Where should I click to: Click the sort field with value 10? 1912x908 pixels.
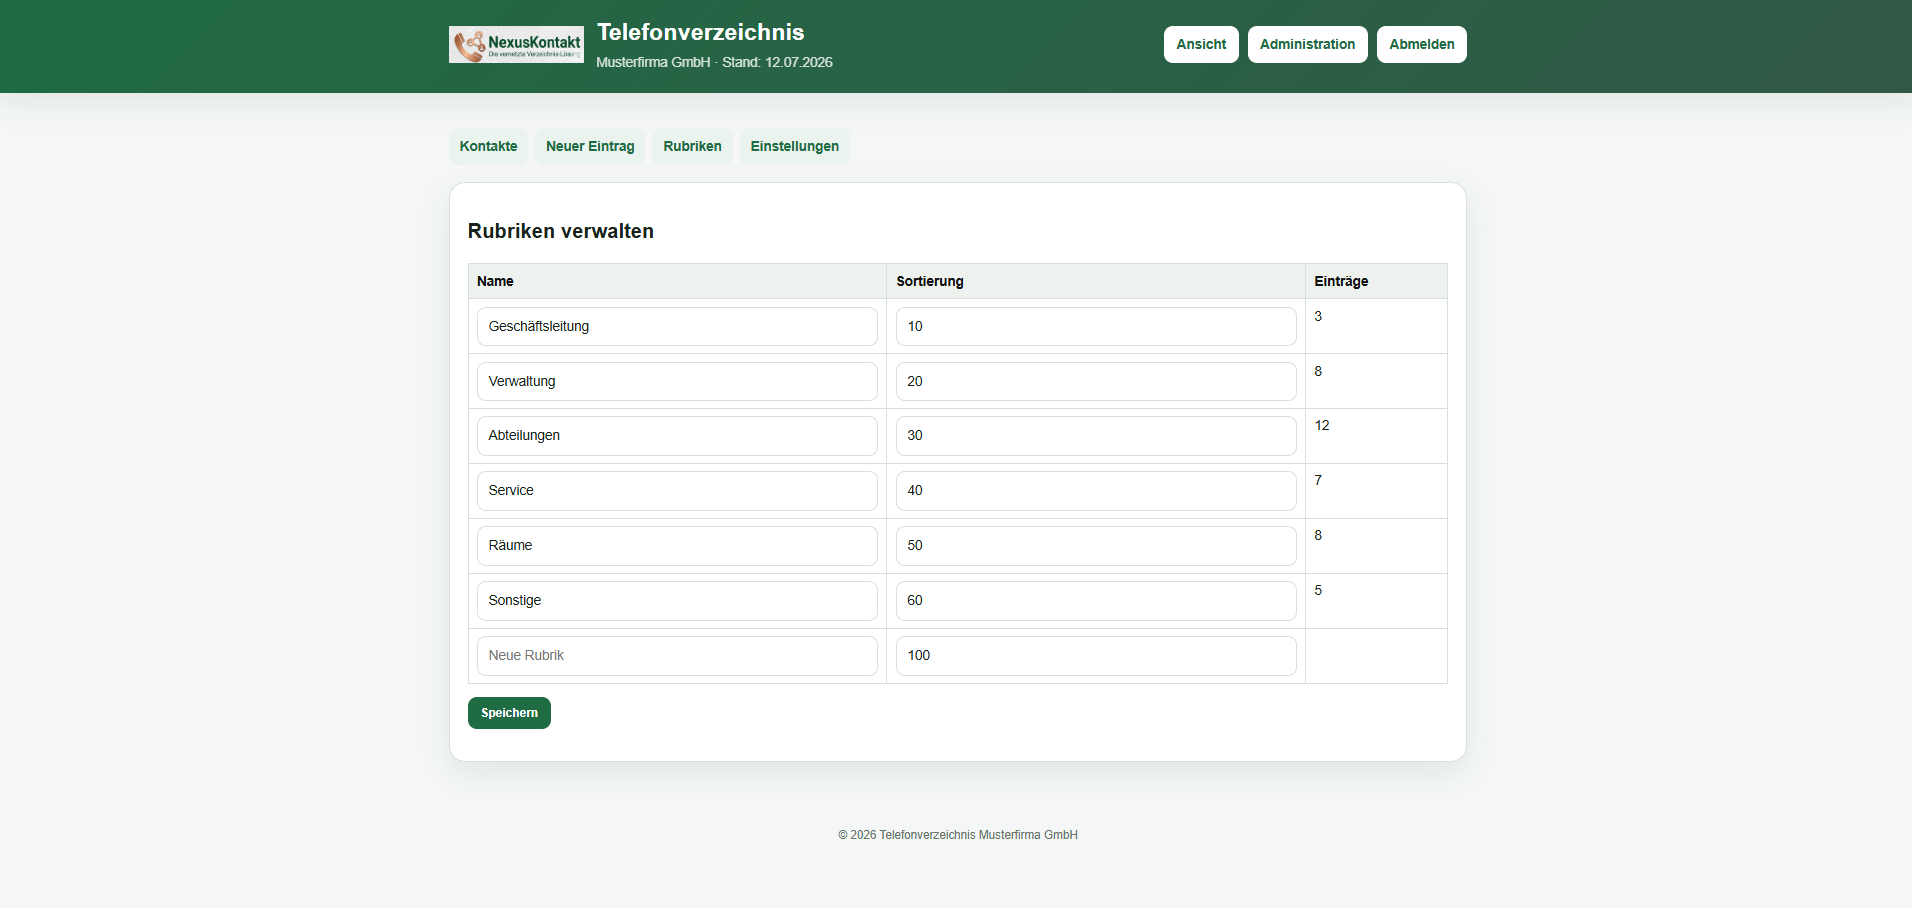pos(1096,326)
